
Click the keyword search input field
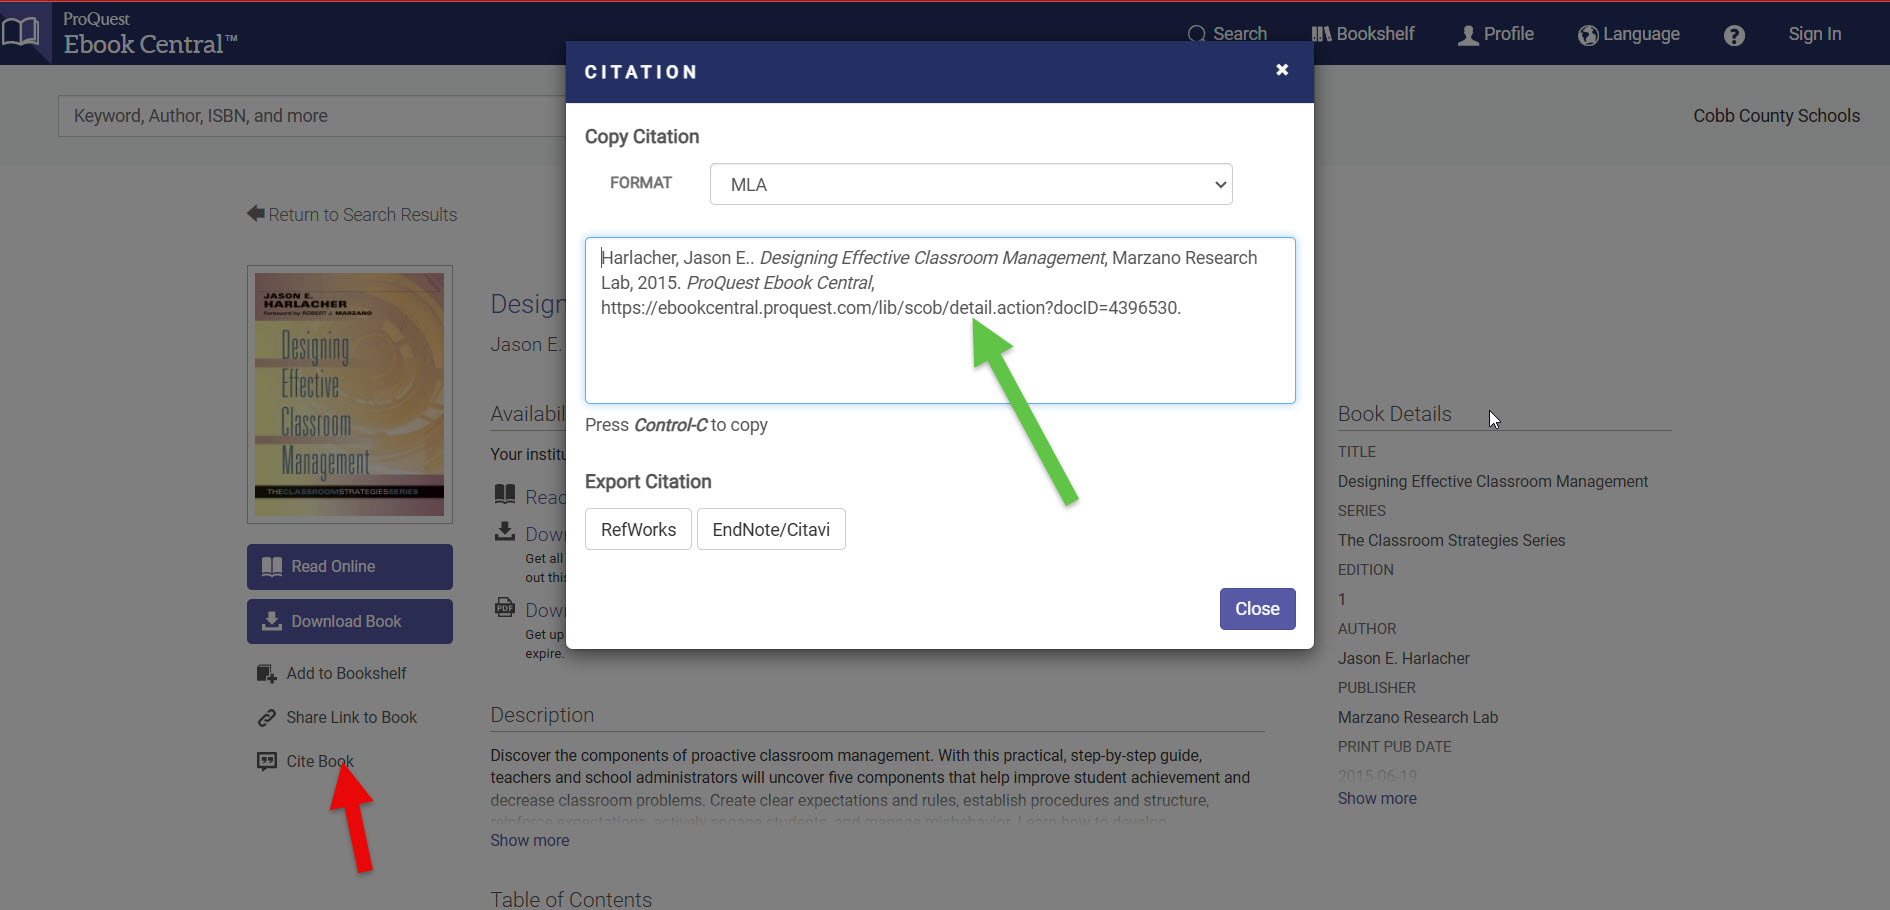[312, 116]
